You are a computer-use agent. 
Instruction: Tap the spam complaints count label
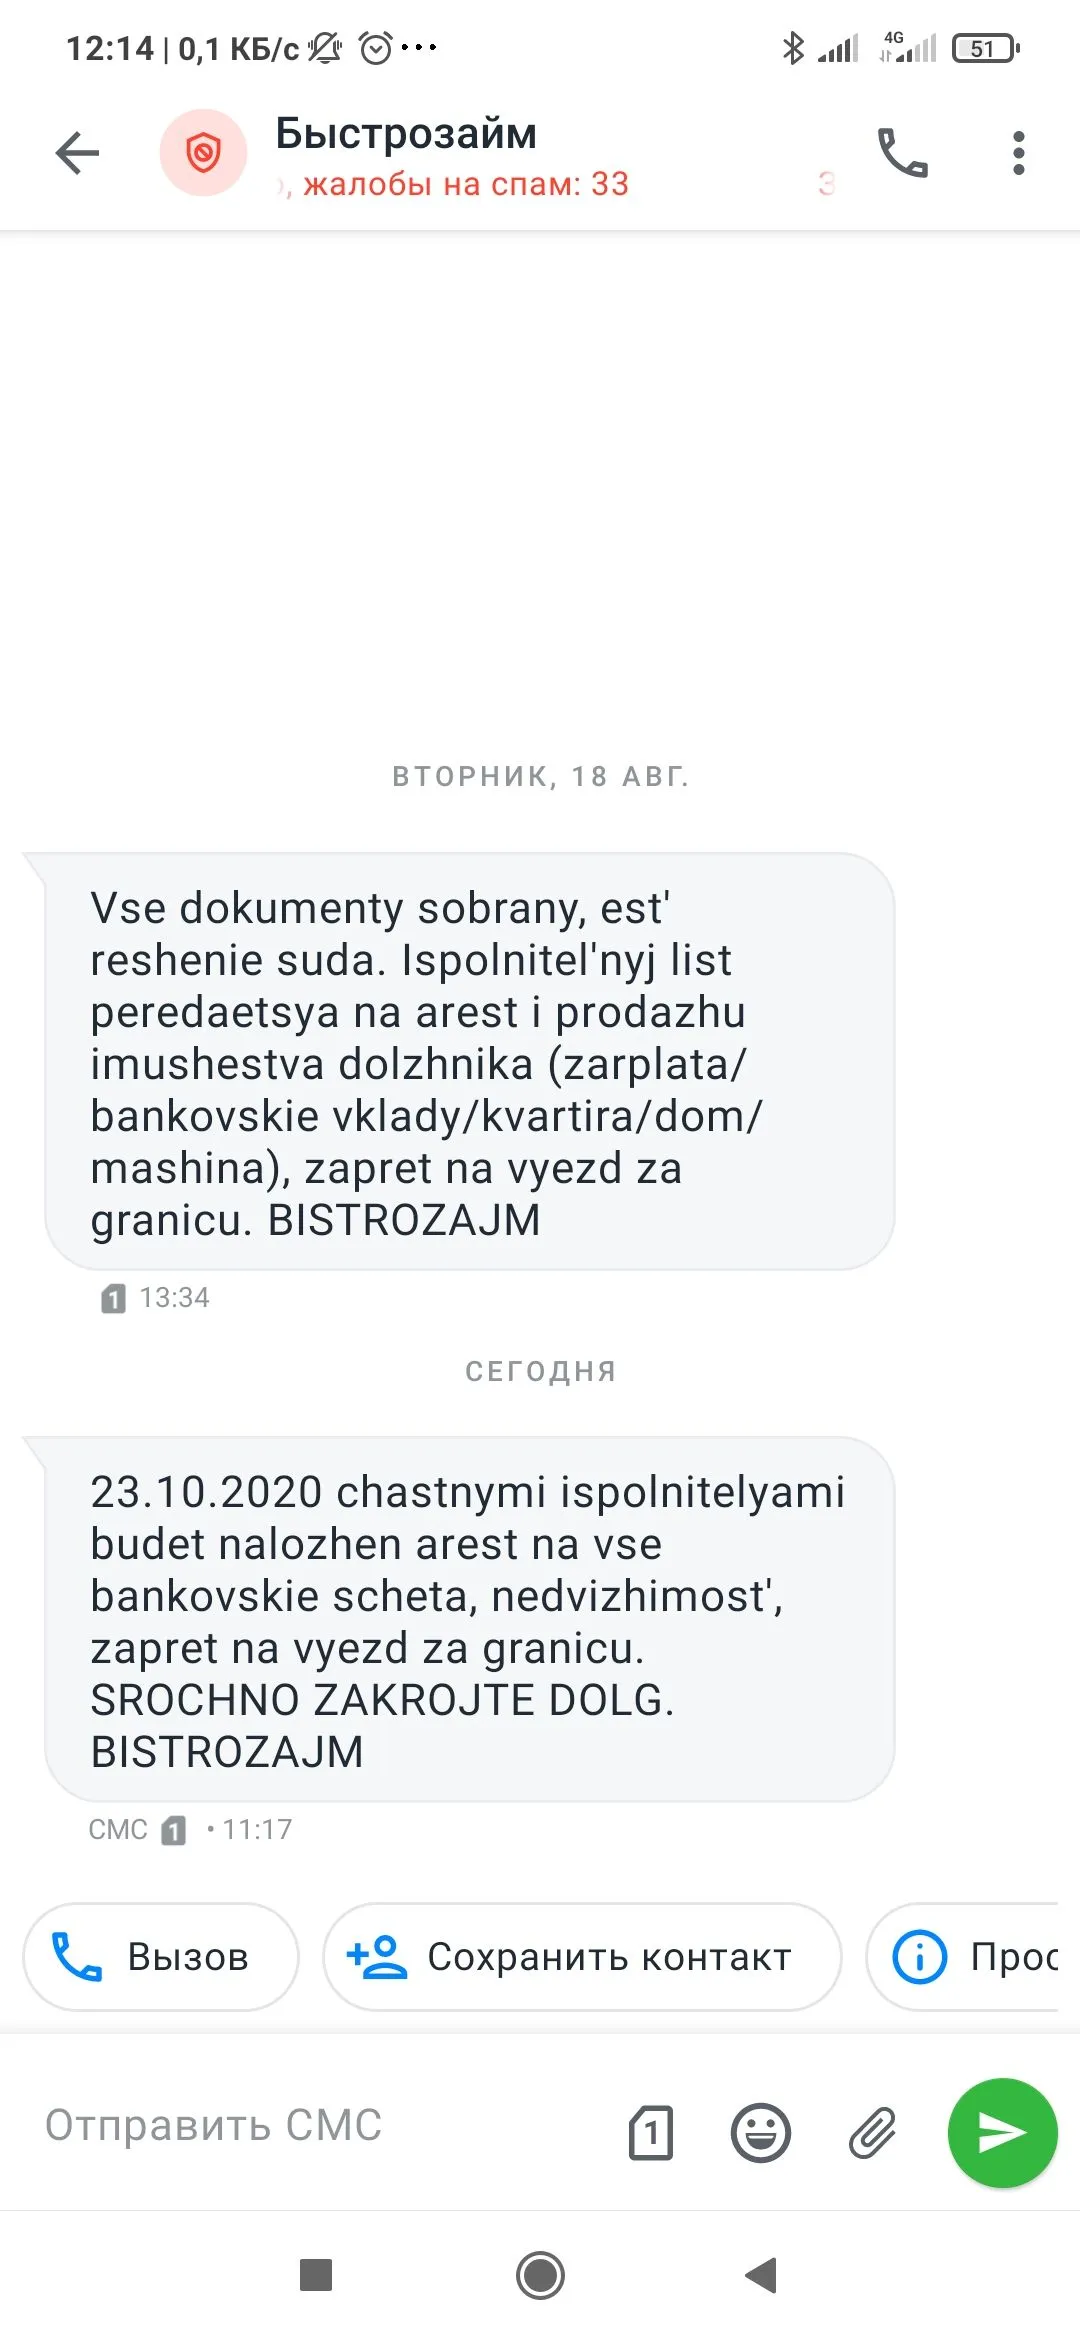466,184
